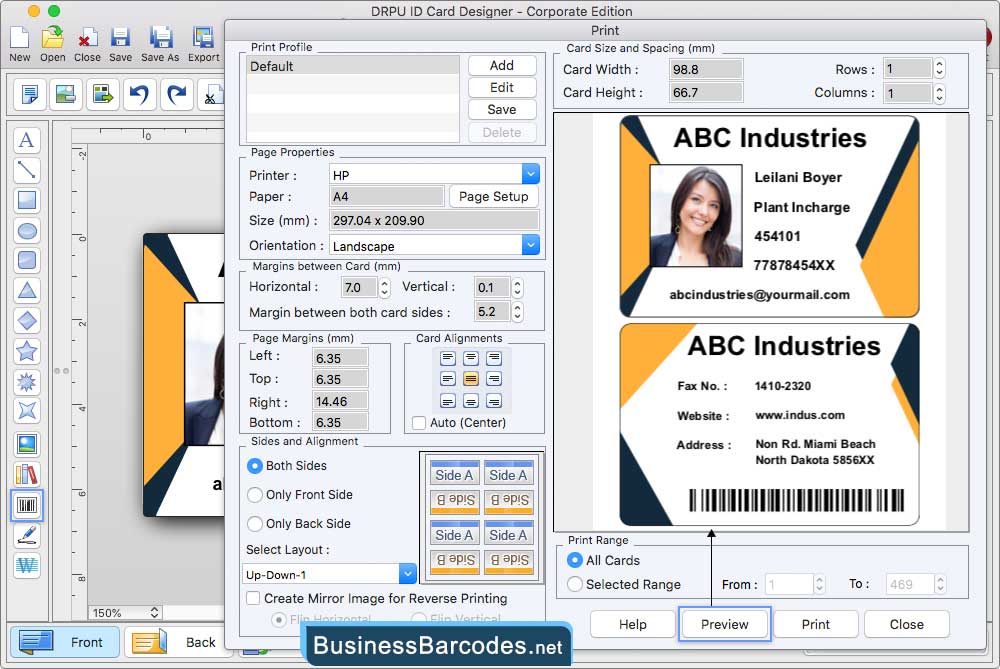Close the Print dialog with Close button
This screenshot has height=669, width=1000.
click(x=907, y=624)
